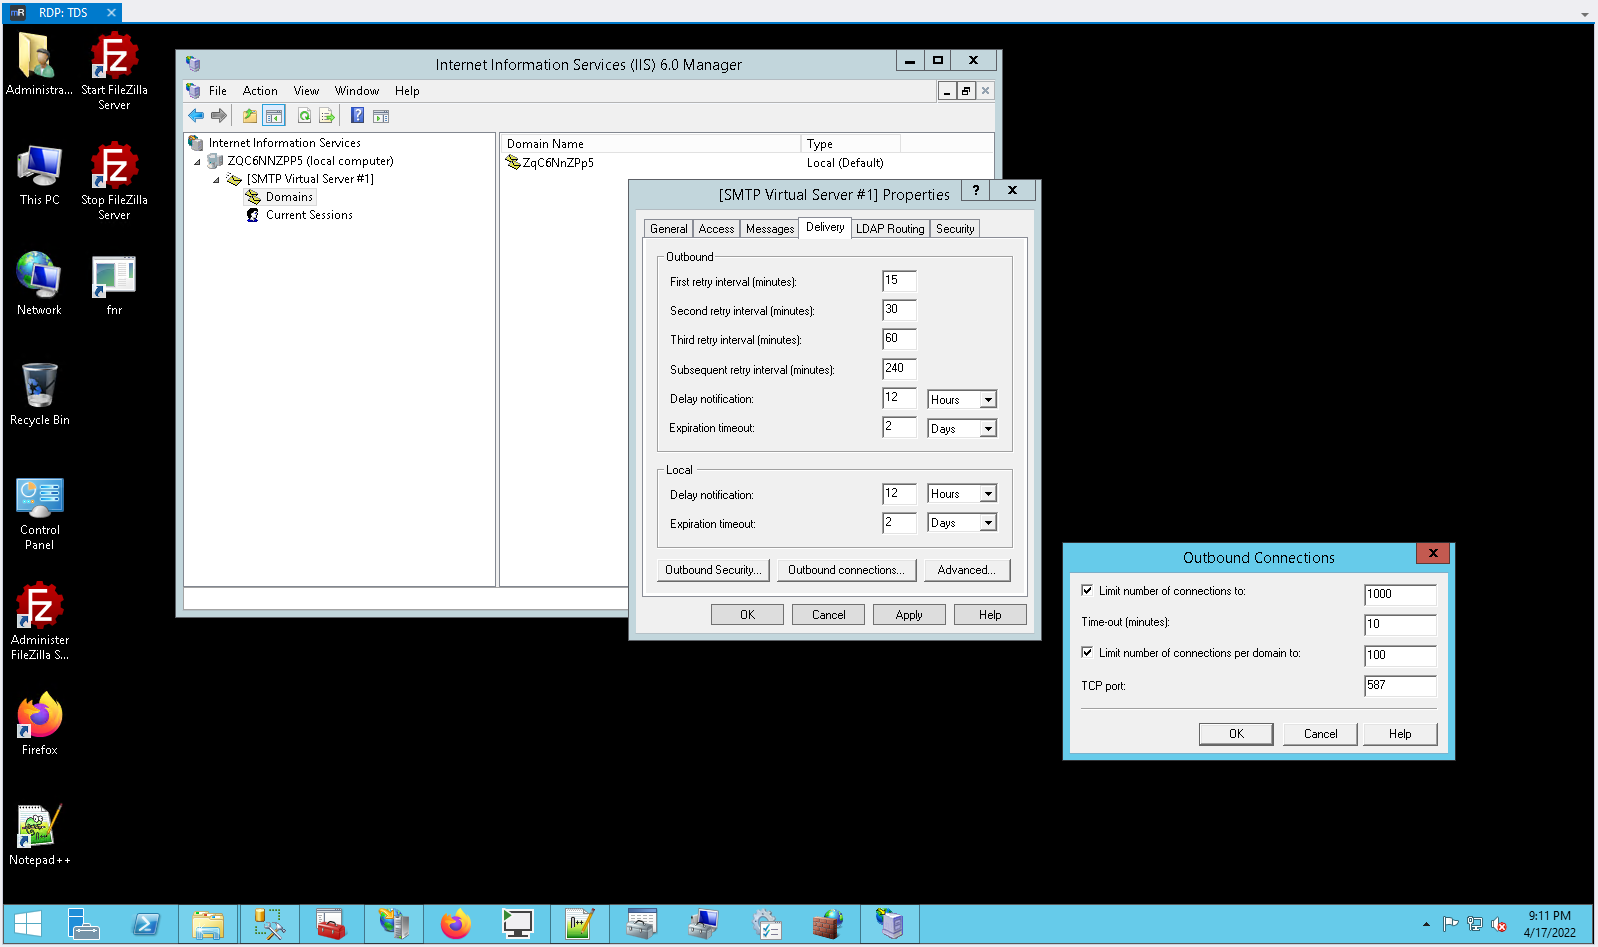Select Domains in the console tree

(x=289, y=197)
